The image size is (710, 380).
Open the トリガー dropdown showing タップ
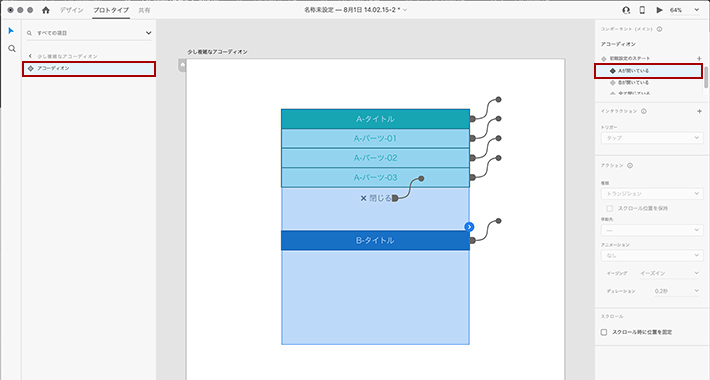(652, 138)
